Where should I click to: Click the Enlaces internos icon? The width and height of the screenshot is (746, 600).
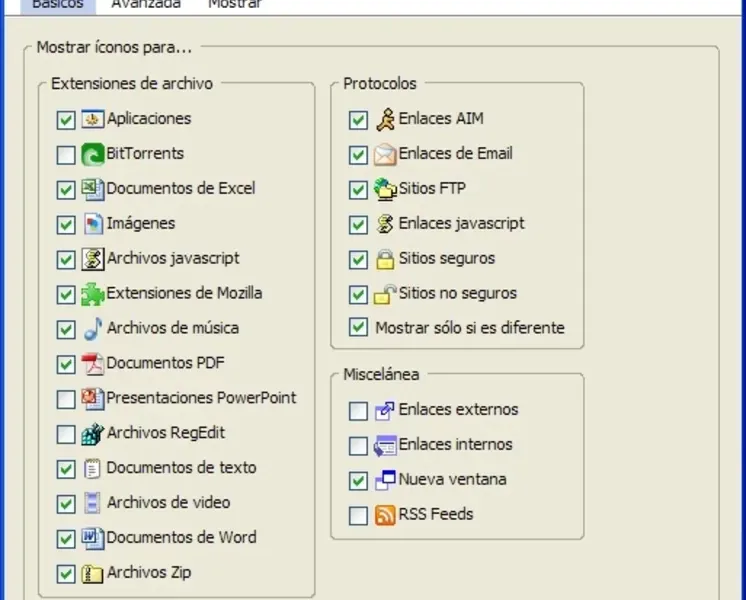pyautogui.click(x=385, y=445)
